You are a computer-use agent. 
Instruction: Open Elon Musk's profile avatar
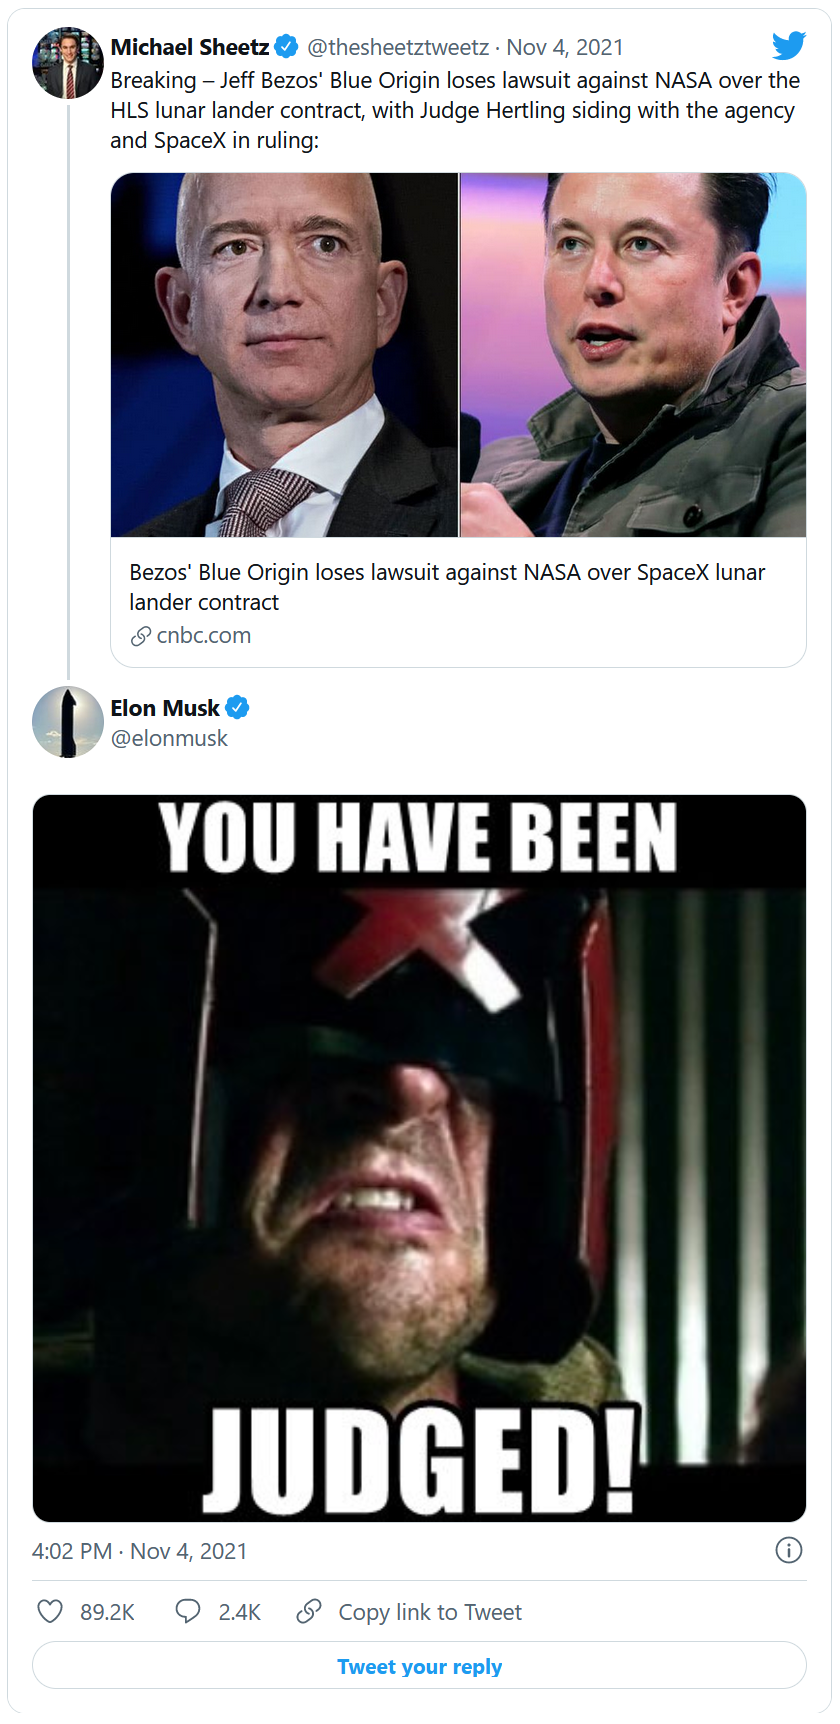point(68,722)
